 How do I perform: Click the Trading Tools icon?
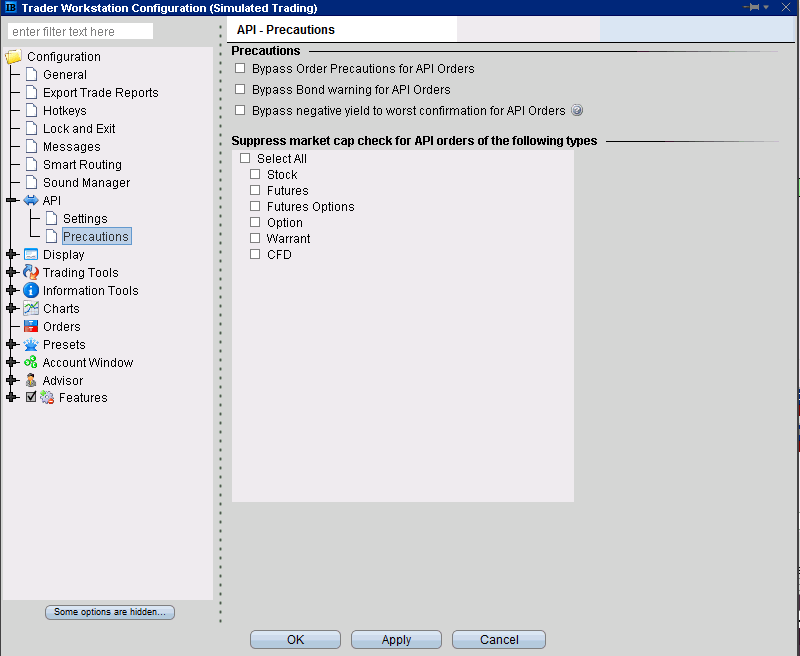point(31,272)
